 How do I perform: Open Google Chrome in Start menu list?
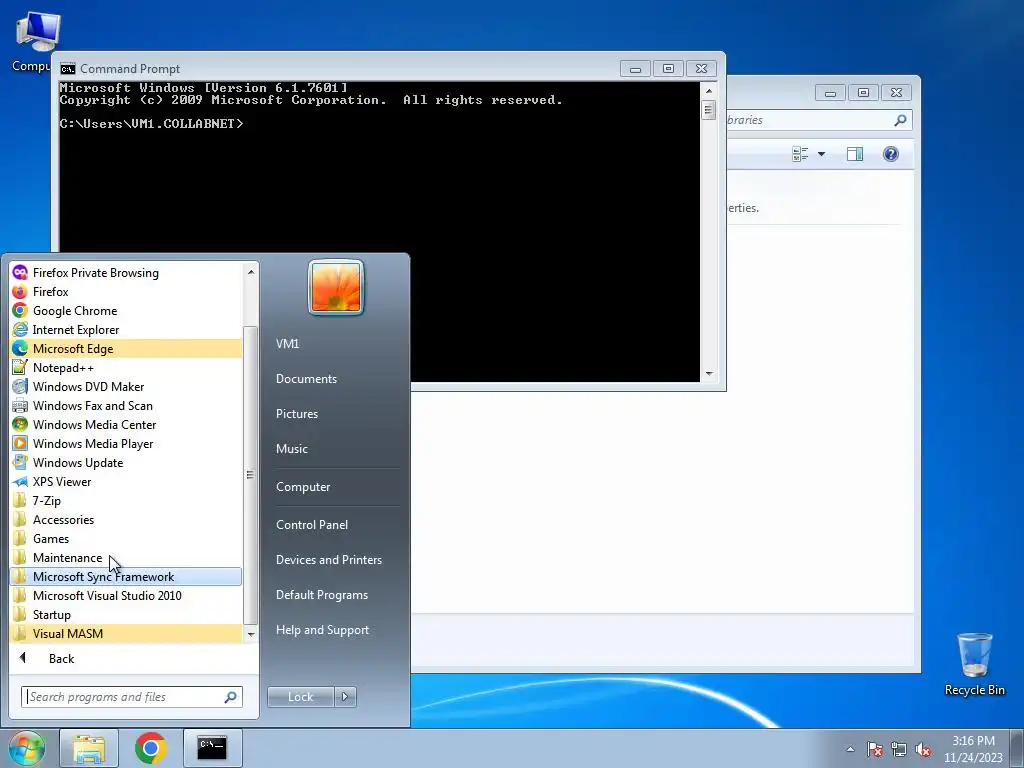(126, 311)
